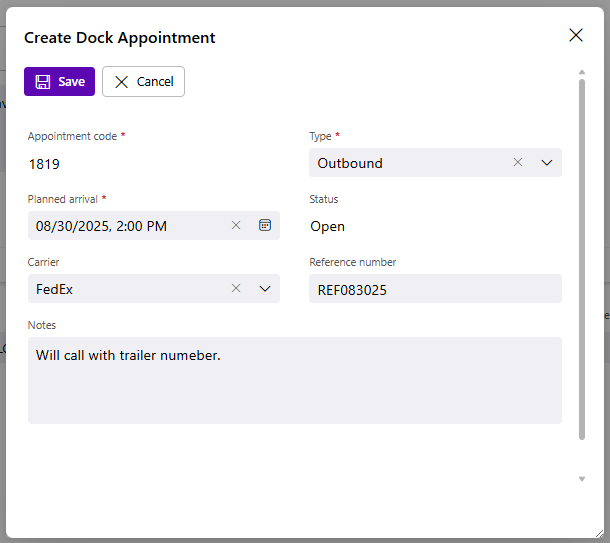Screen dimensions: 610x543
Task: Remove the FedEx carrier selection
Action: (236, 289)
